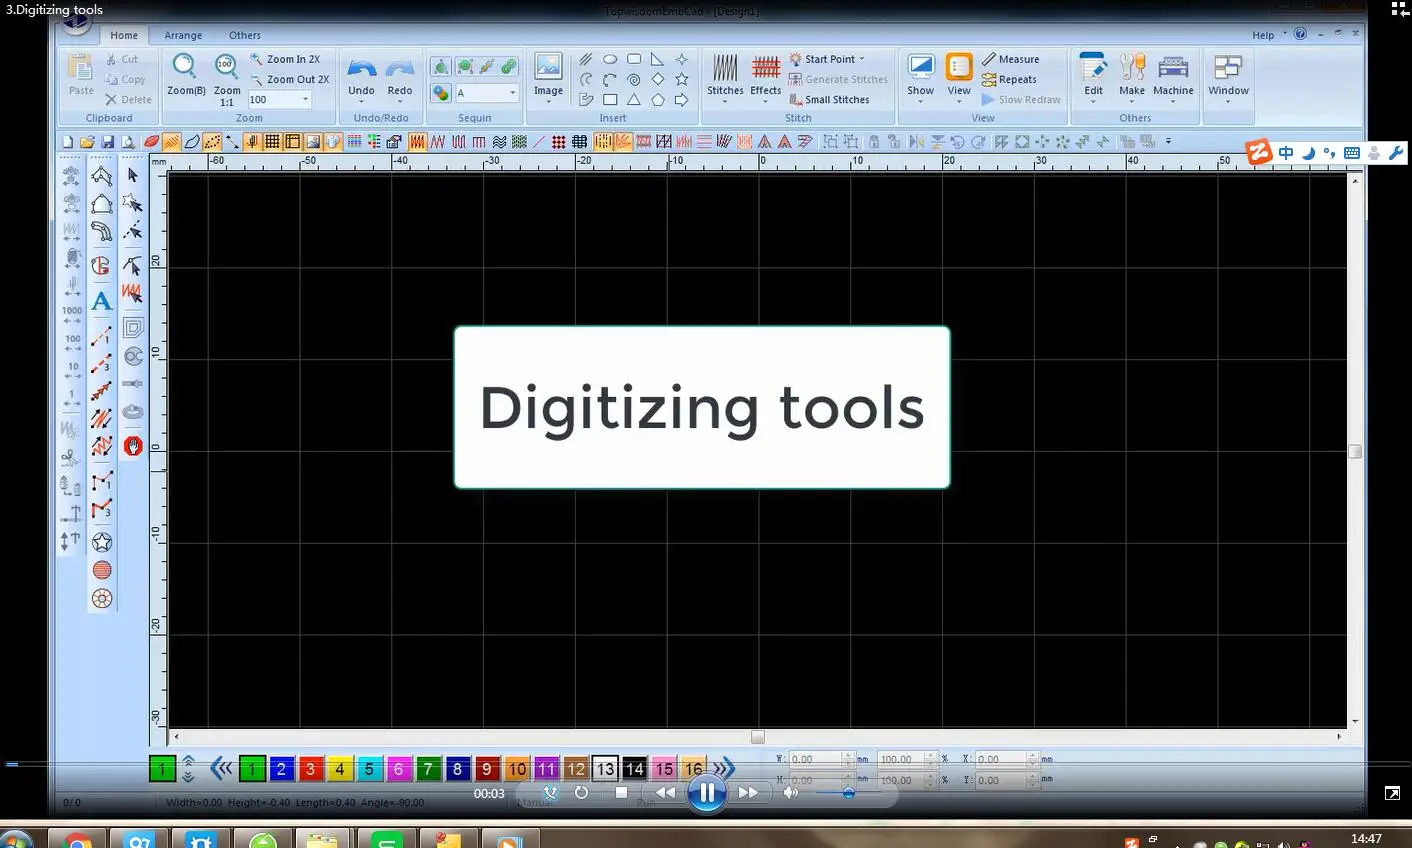Switch to the Home ribbon tab
Screen dimensions: 1412x848
tap(124, 35)
